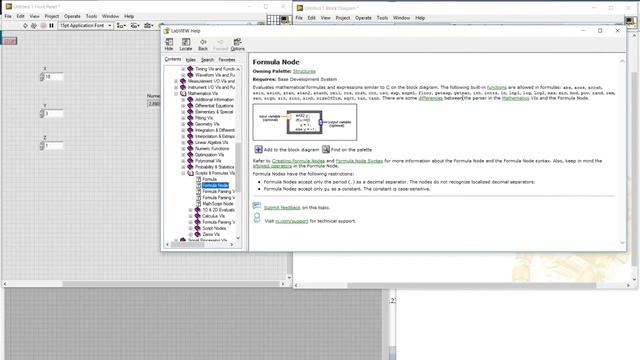Click the Find on the palette icon
Screen dimensions: 640x360
pos(326,149)
